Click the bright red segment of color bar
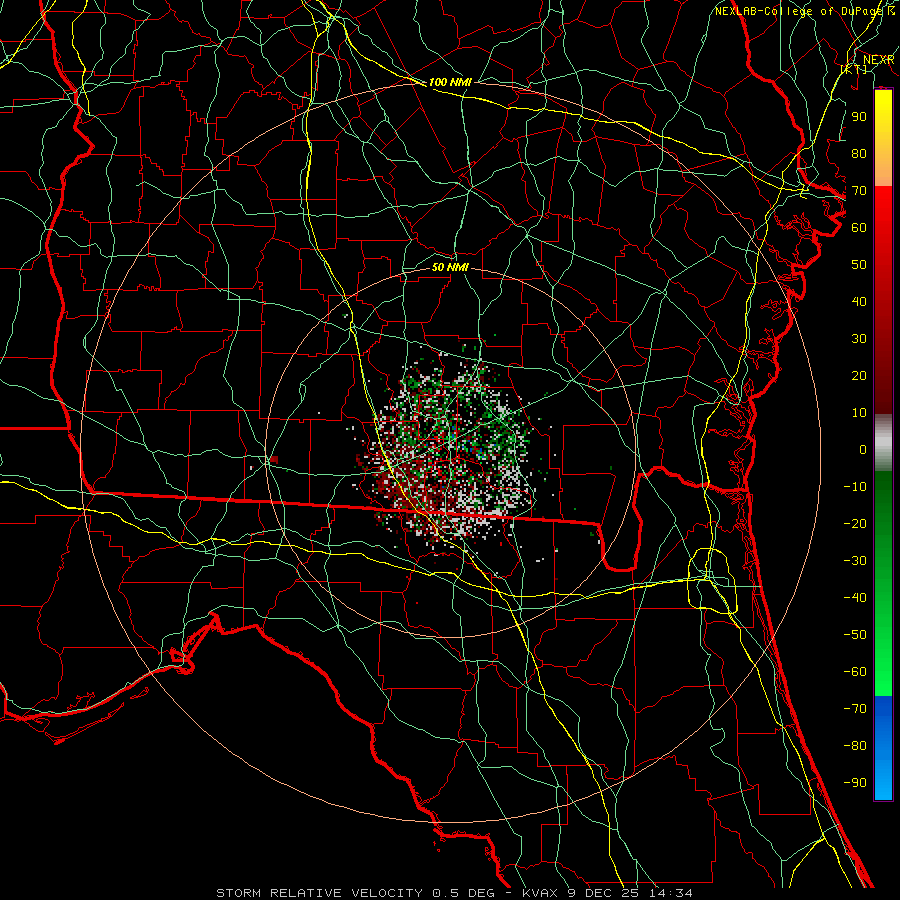 click(x=883, y=210)
